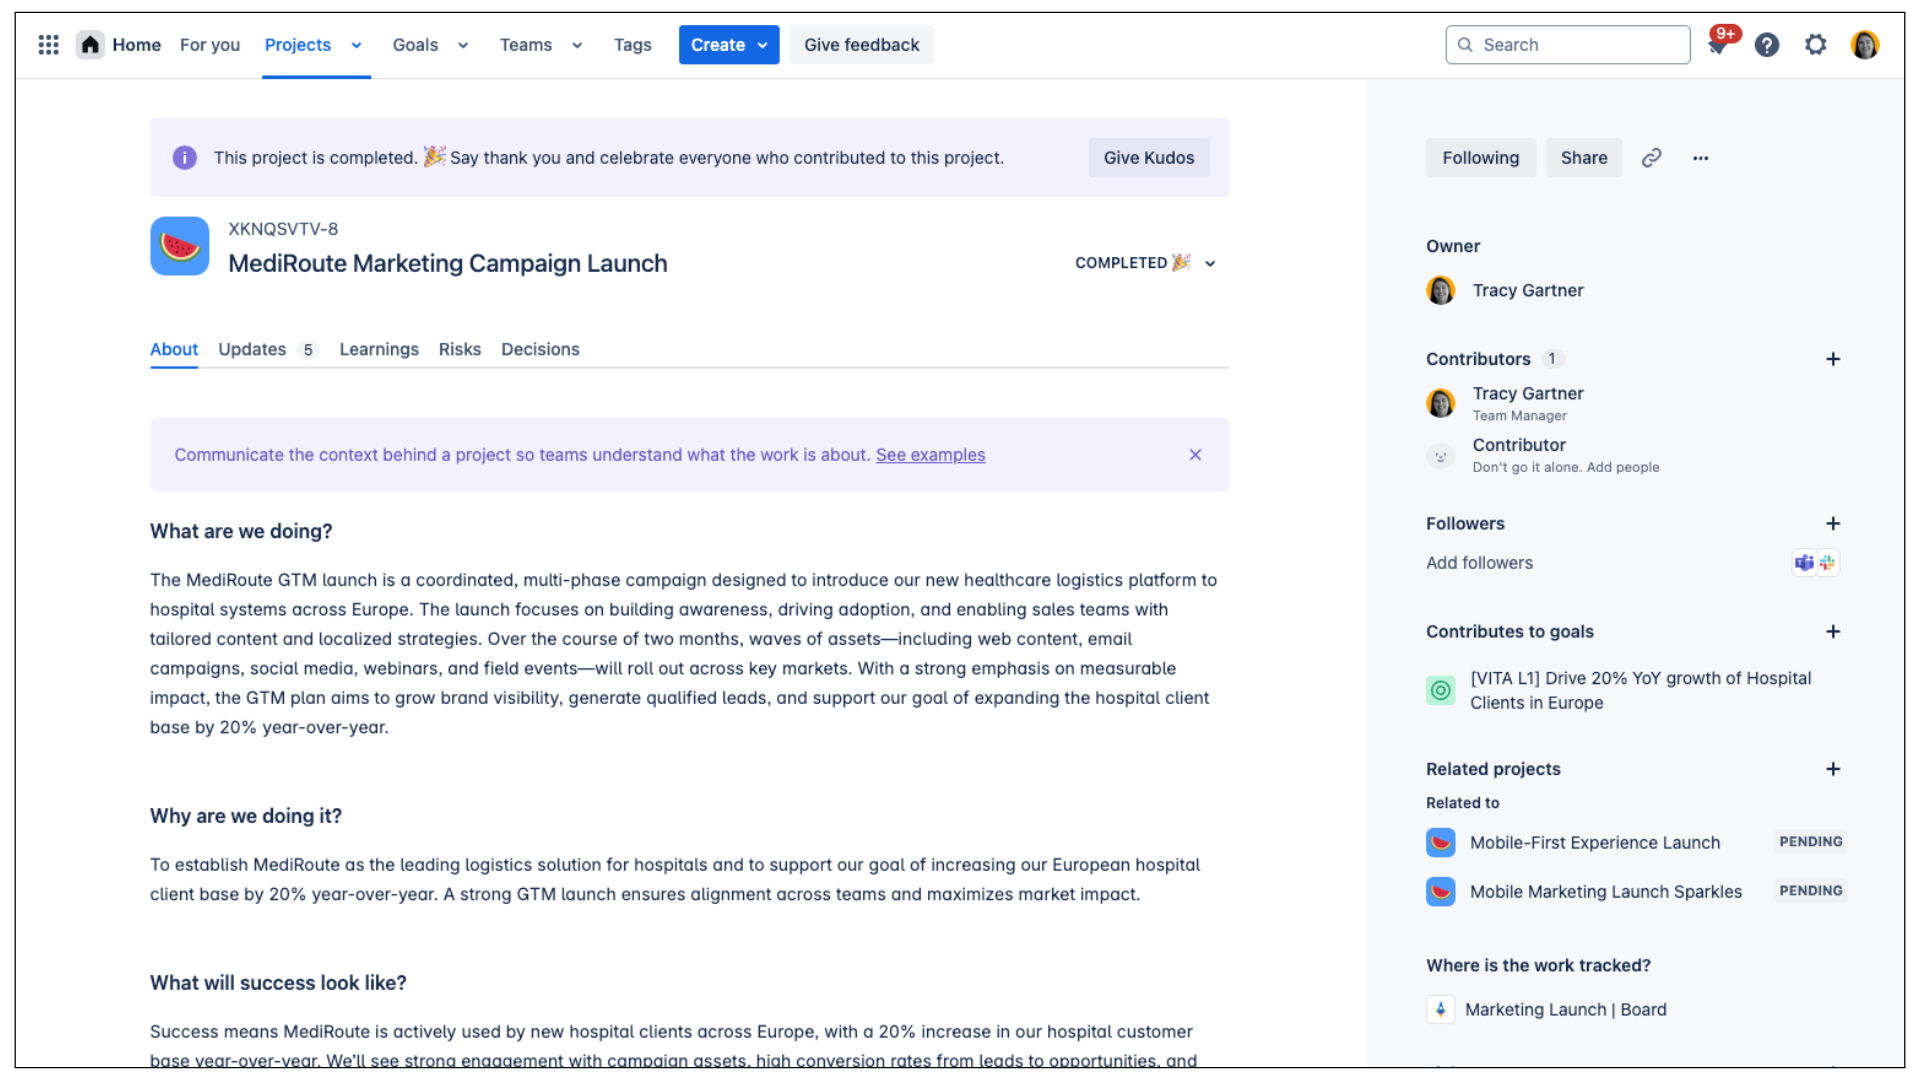Open the Create dropdown menu
This screenshot has height=1080, width=1920.
[728, 44]
